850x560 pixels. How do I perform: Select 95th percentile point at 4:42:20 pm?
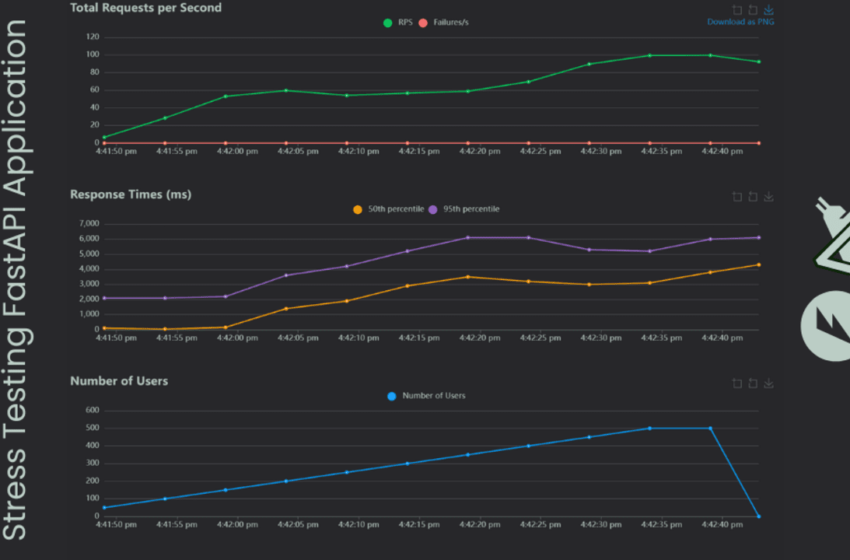tap(468, 237)
